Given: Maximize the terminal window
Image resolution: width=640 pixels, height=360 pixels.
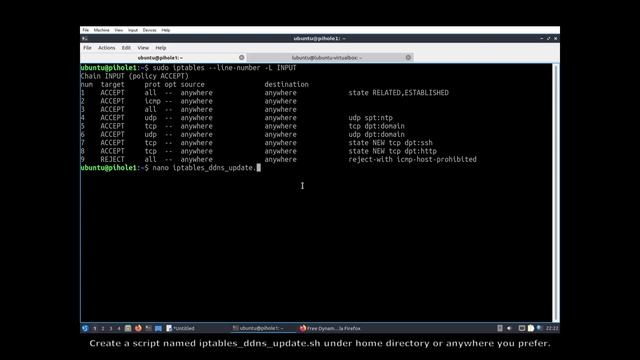Looking at the screenshot, I should (549, 38).
